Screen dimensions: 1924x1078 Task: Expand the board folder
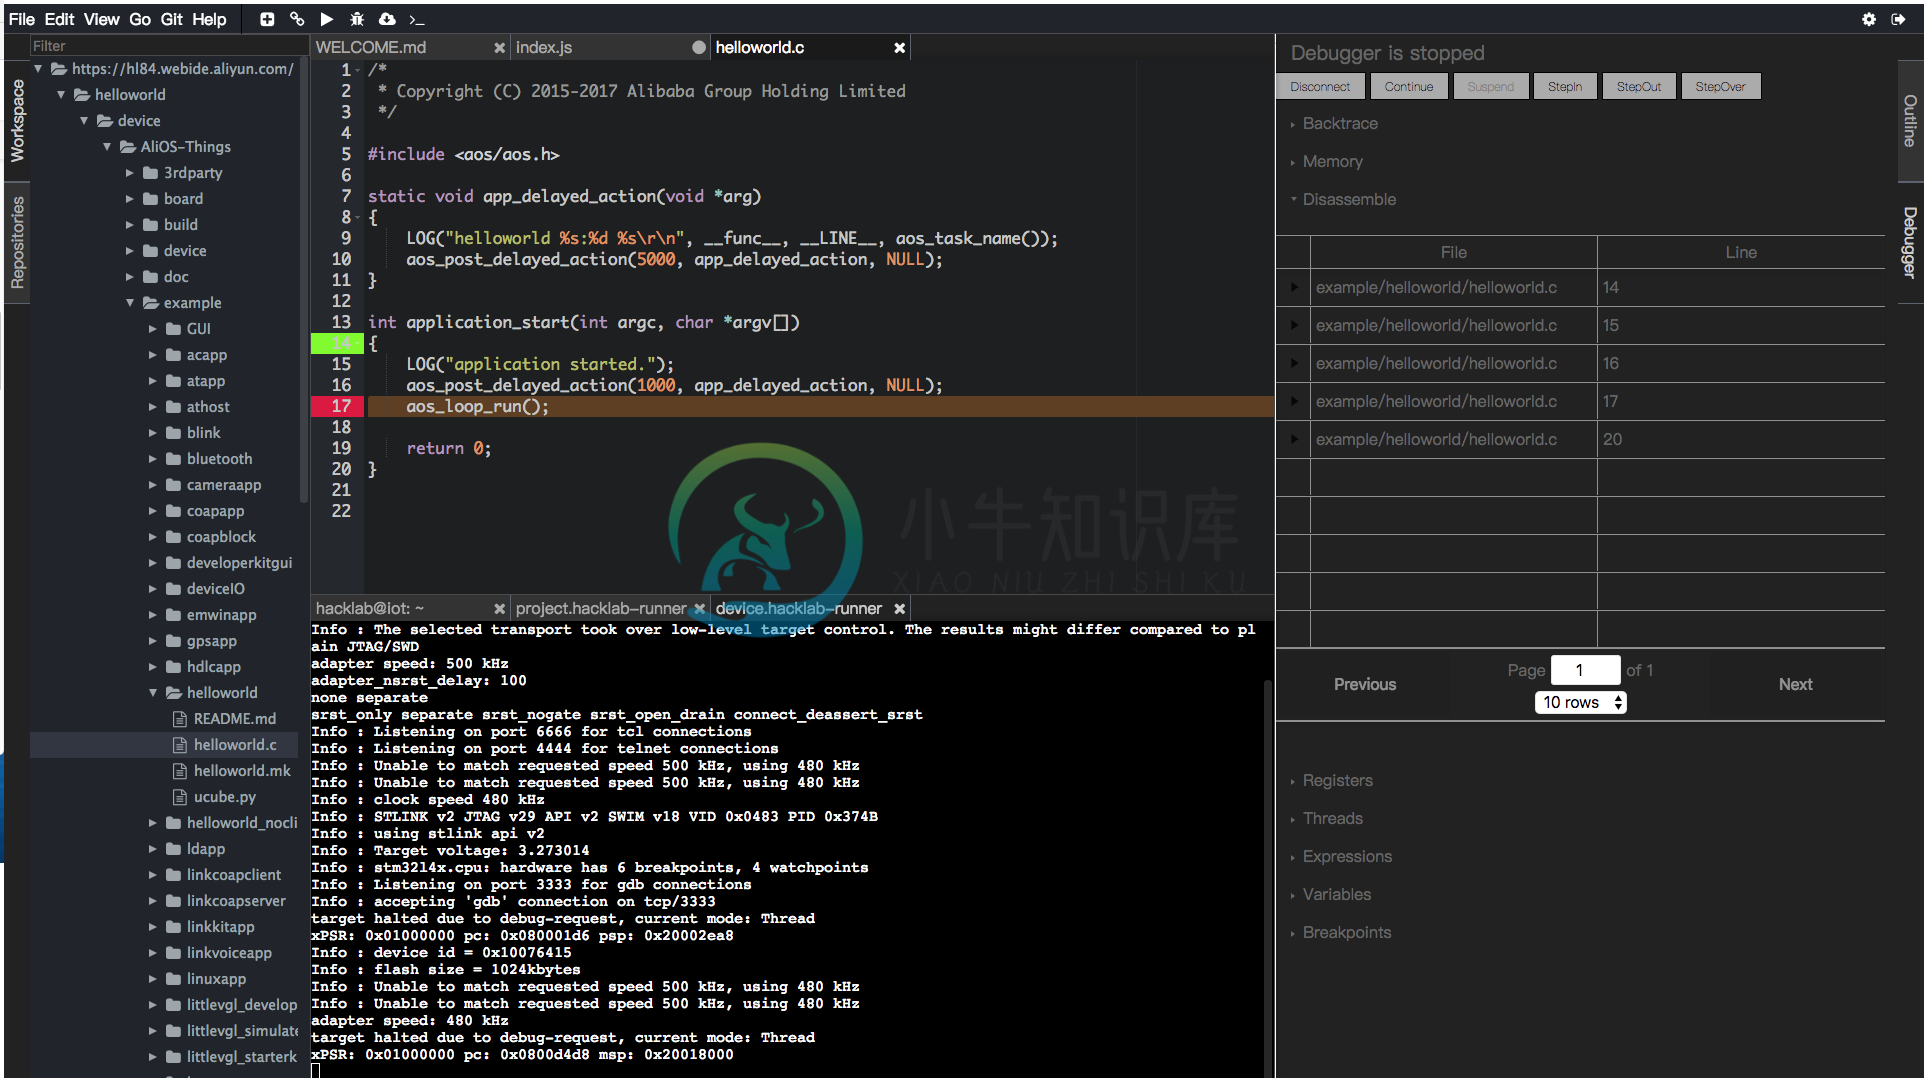click(129, 199)
